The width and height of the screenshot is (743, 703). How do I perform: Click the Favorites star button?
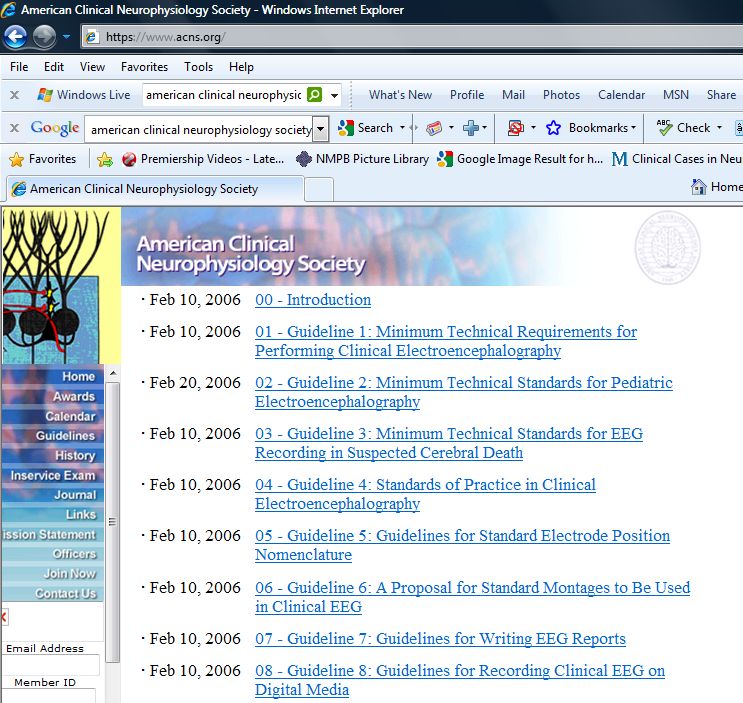click(x=42, y=159)
